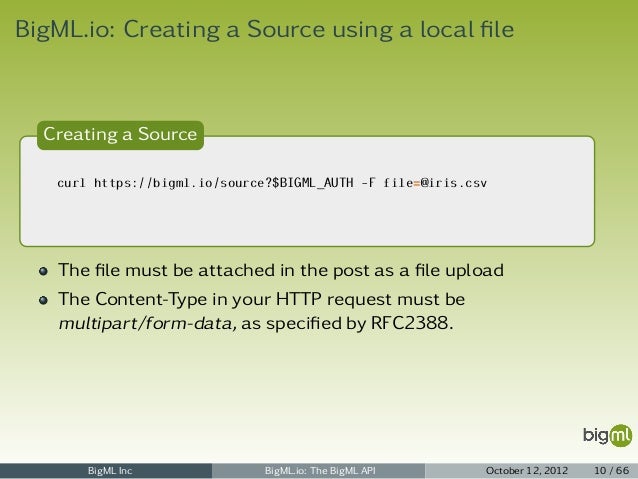638x479 pixels.
Task: Click the bullet 'The file must be attached in the post'
Action: (x=281, y=270)
